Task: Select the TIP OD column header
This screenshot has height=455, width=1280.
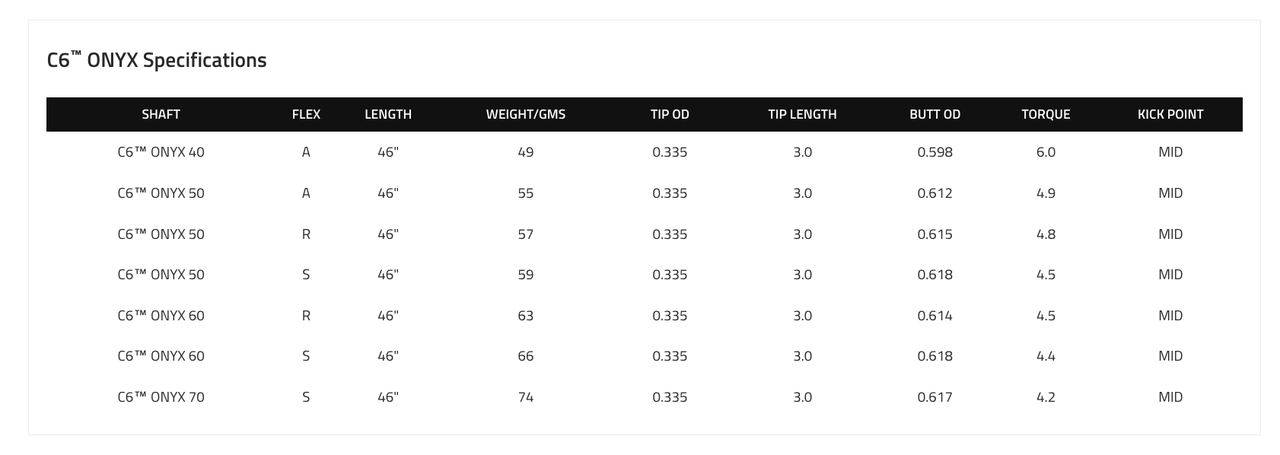Action: (670, 114)
